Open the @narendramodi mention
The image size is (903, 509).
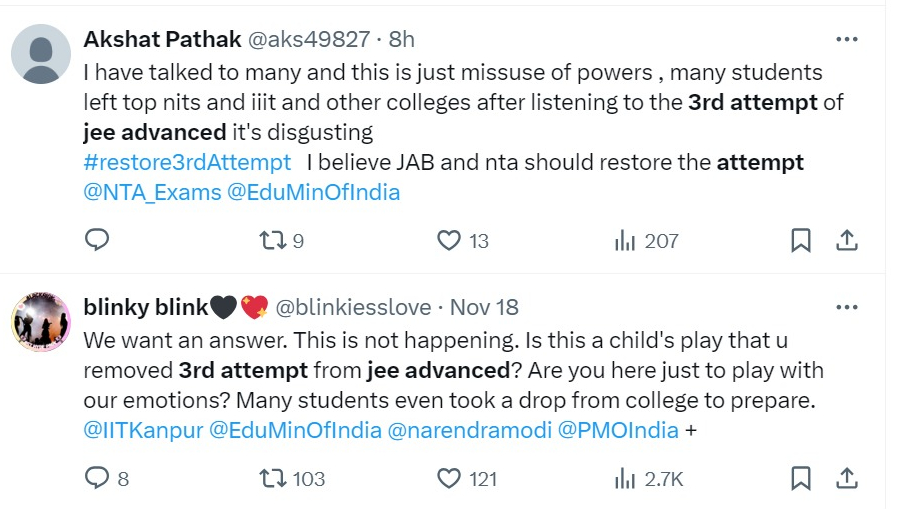[466, 431]
